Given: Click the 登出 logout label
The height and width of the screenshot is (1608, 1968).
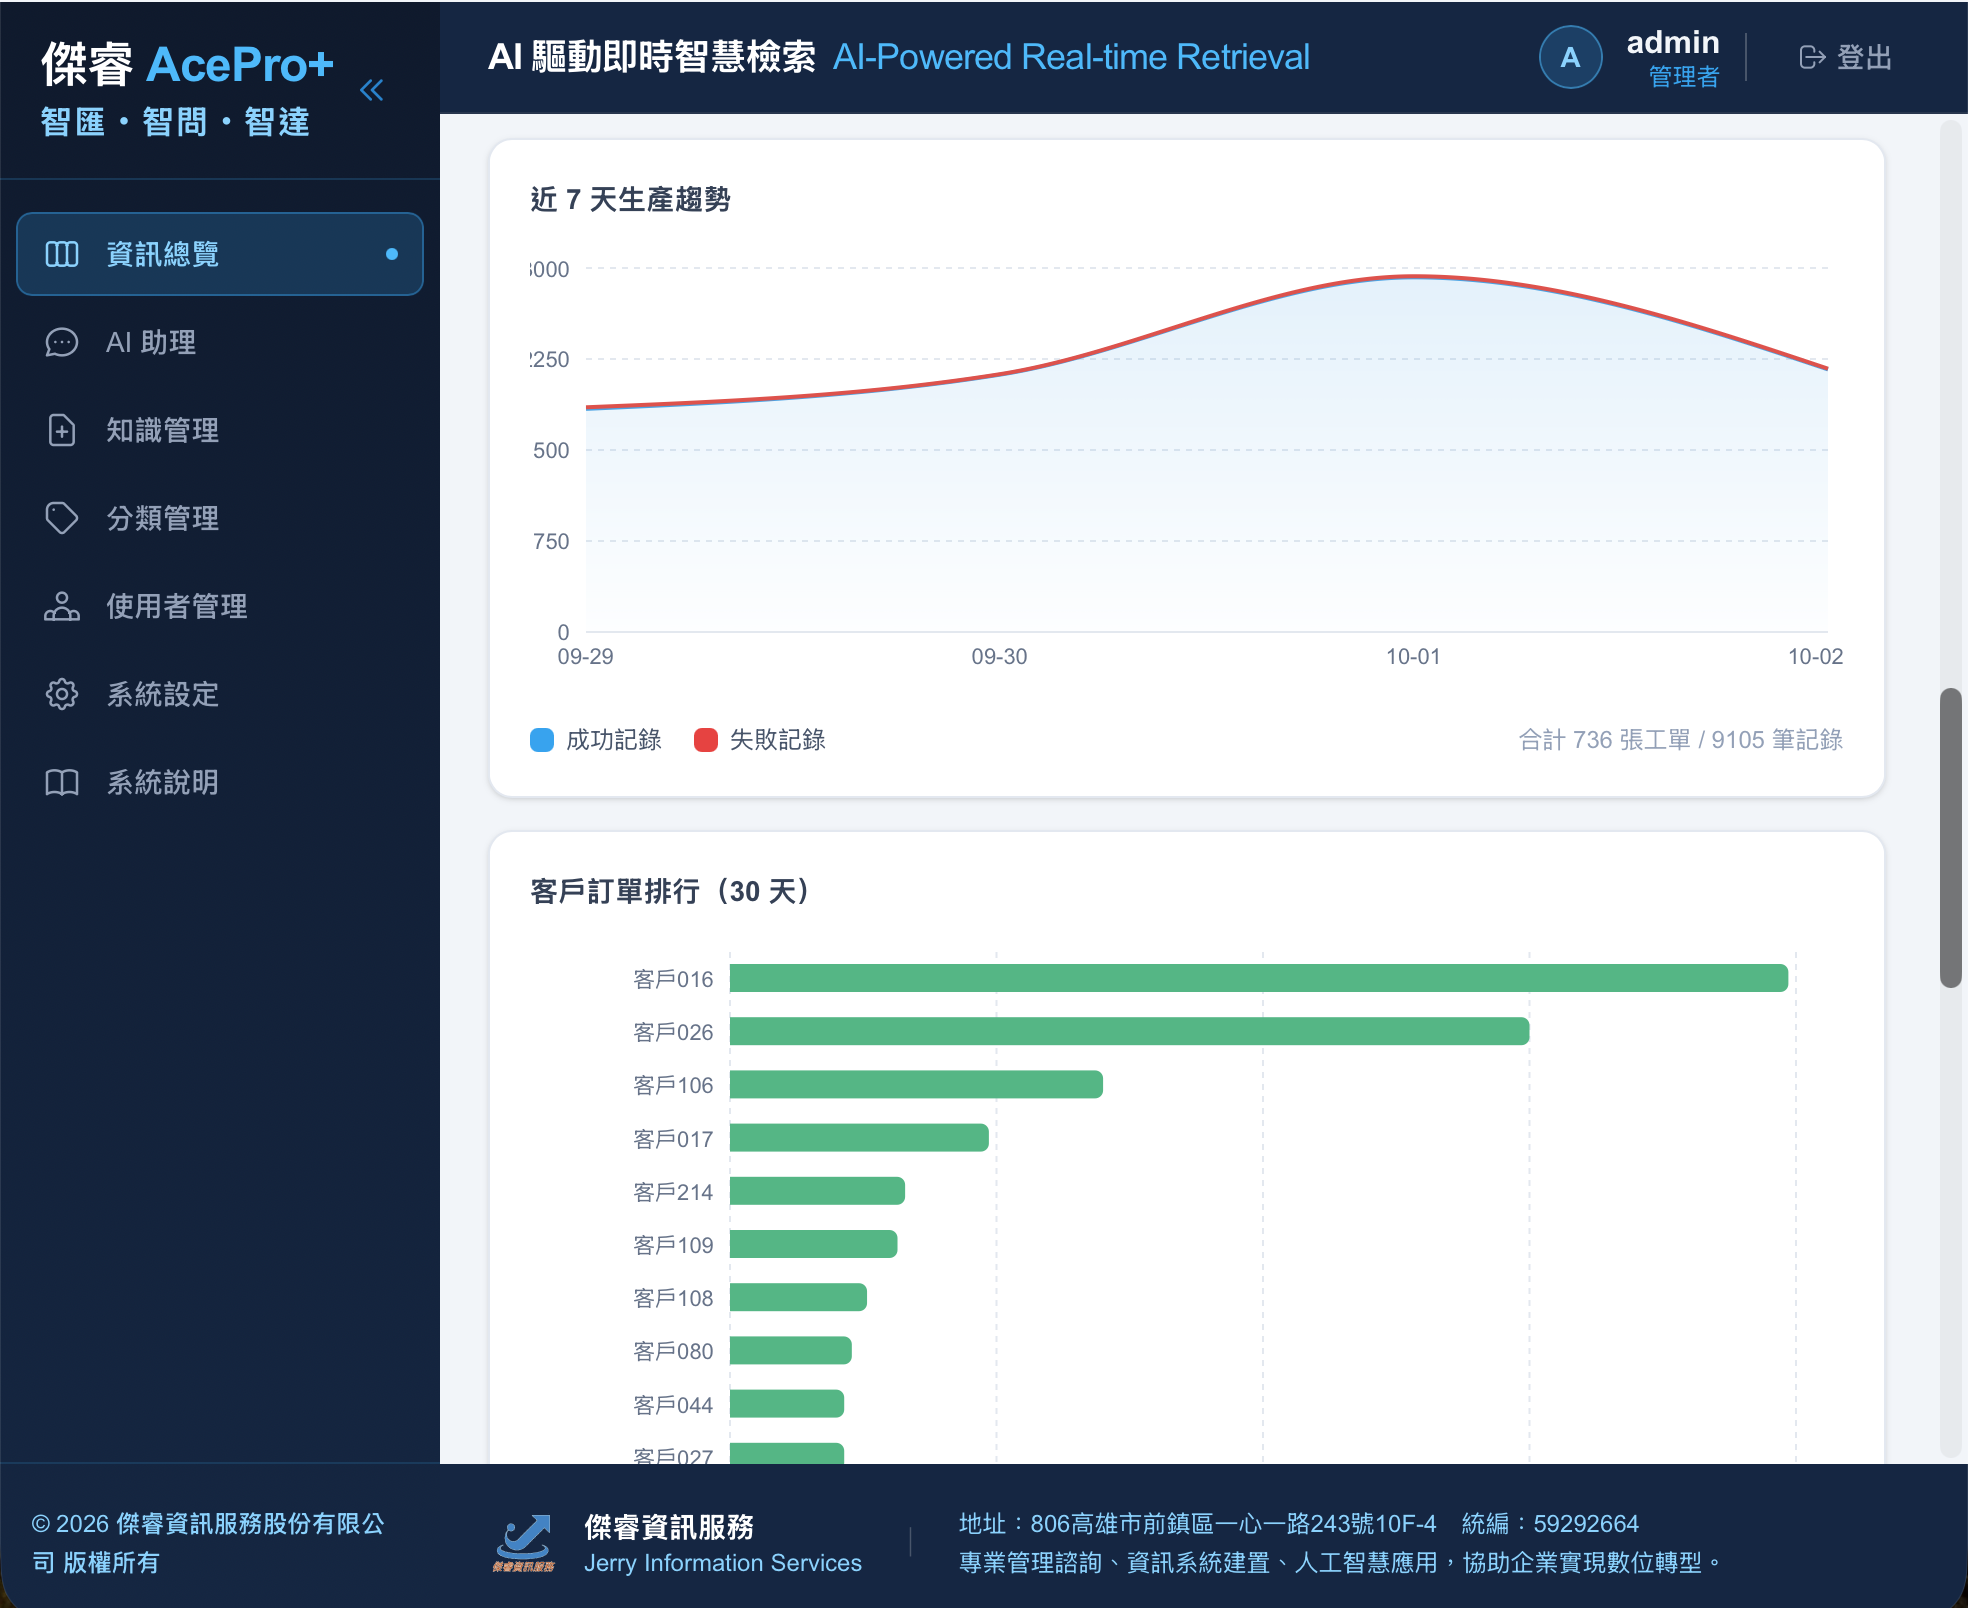Looking at the screenshot, I should click(x=1865, y=57).
